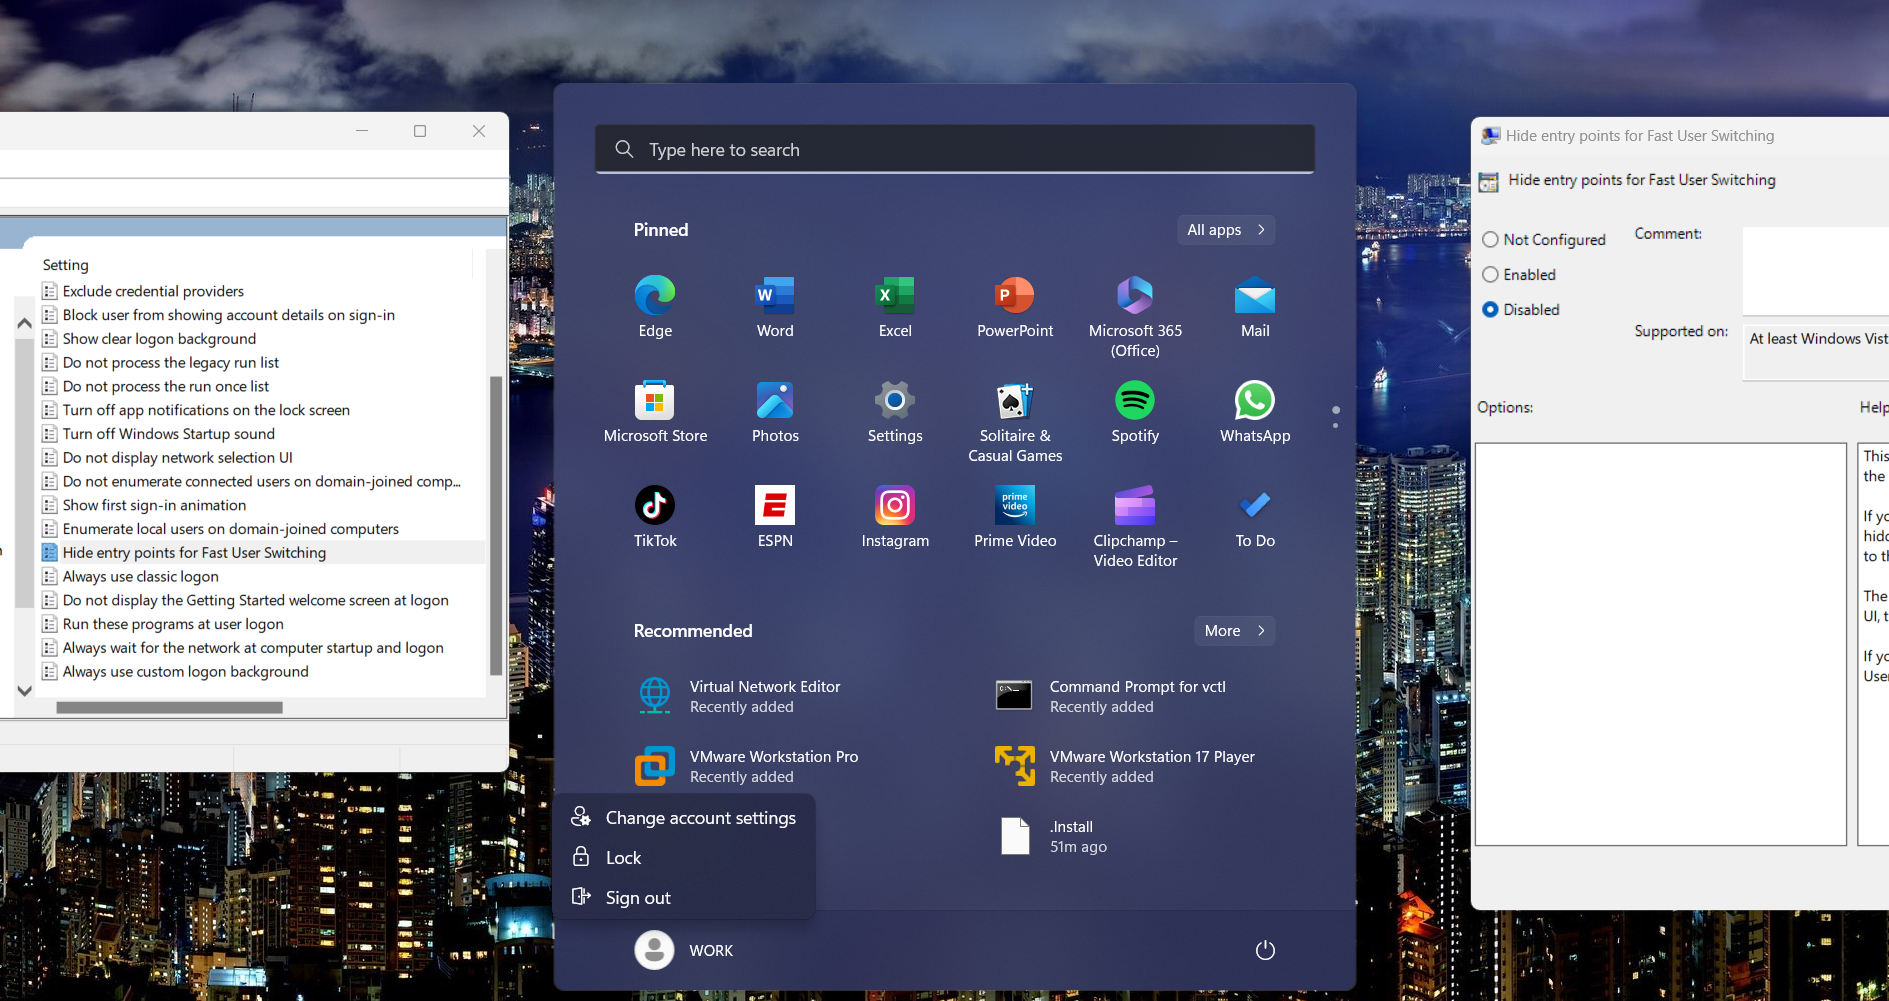Click the pinned apps page indicator dots
Viewport: 1889px width, 1001px height.
point(1335,417)
